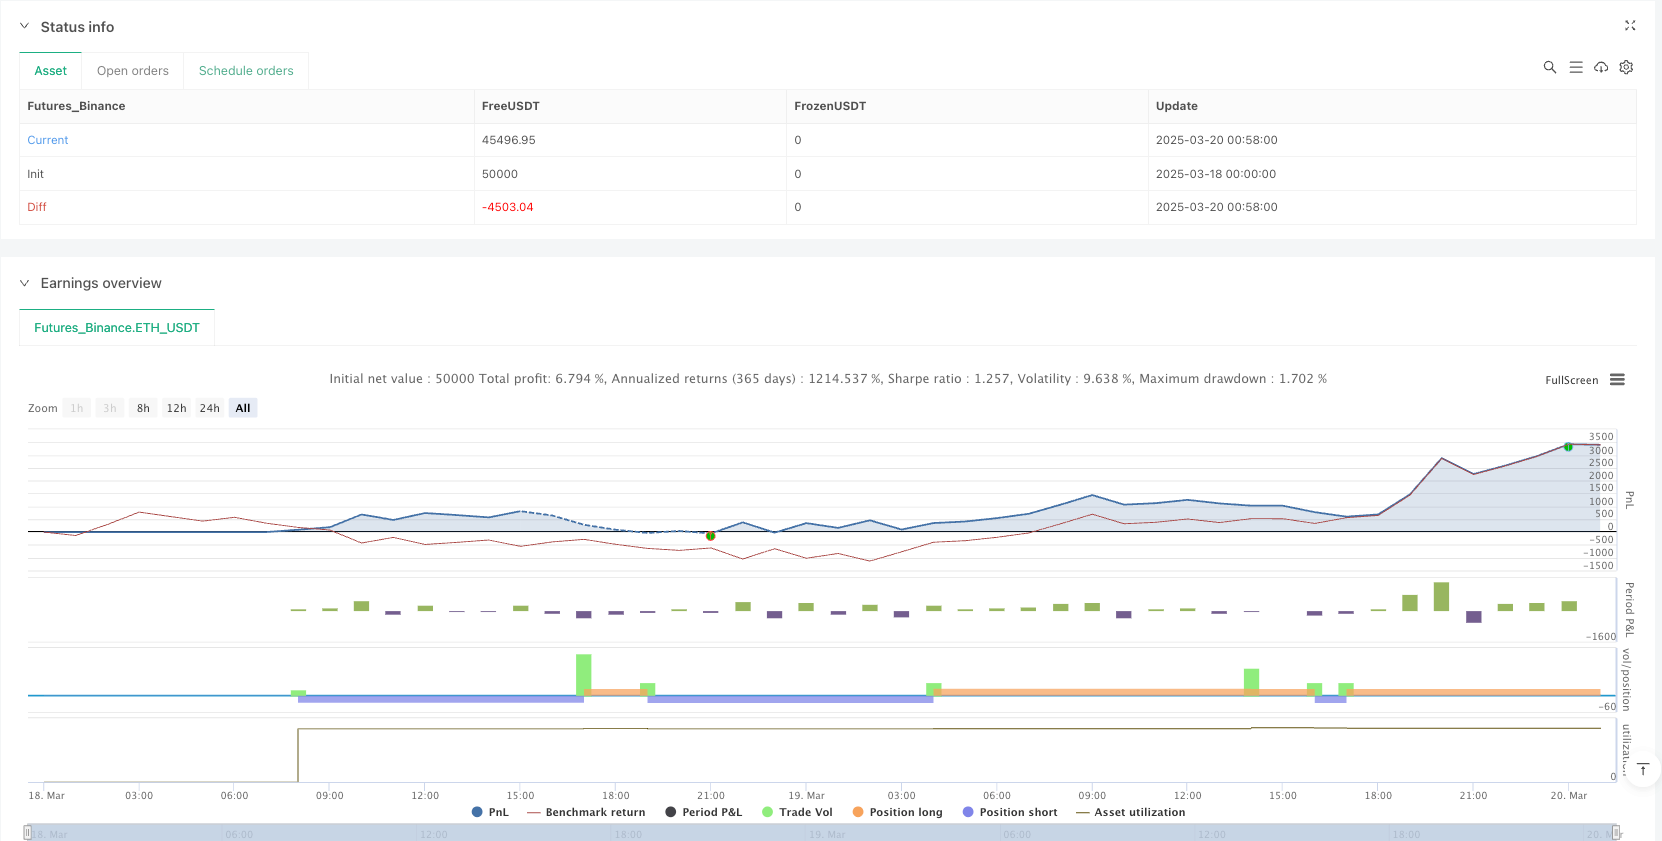
Task: Click the tallest green Trade Vol bar
Action: tap(584, 674)
